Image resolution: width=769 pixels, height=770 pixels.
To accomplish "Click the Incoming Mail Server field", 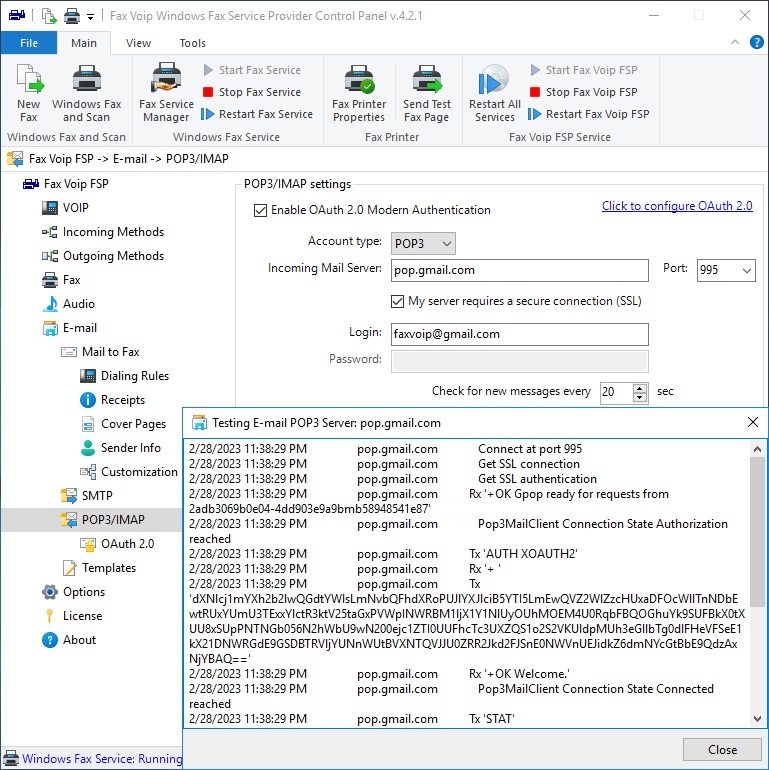I will coord(520,271).
